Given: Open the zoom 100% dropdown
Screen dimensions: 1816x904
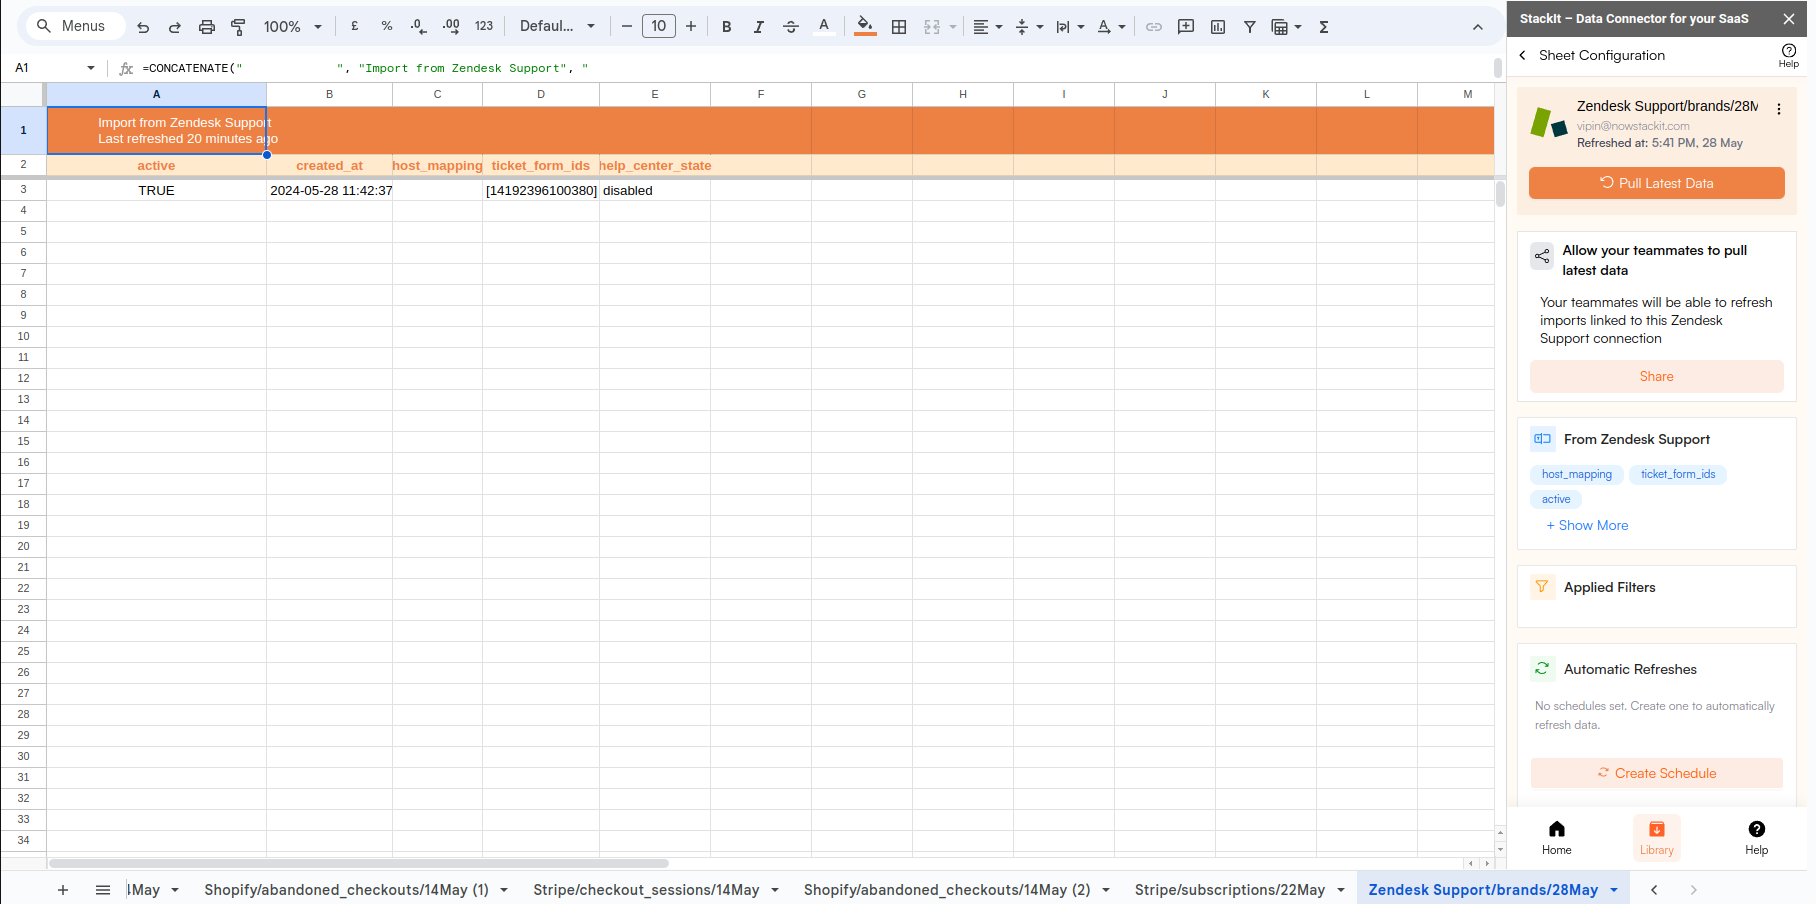Looking at the screenshot, I should click(292, 27).
